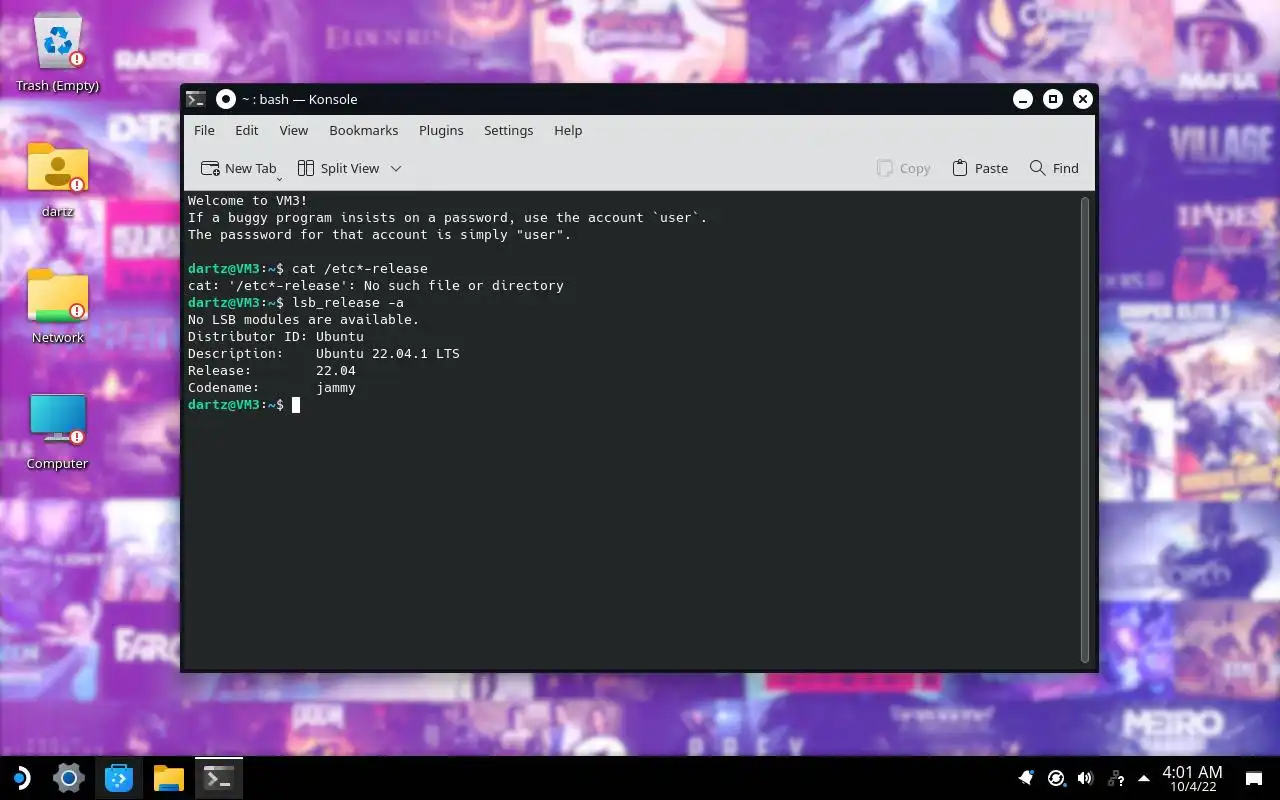Click the 'jammy' codename value
Image resolution: width=1280 pixels, height=800 pixels.
(336, 387)
